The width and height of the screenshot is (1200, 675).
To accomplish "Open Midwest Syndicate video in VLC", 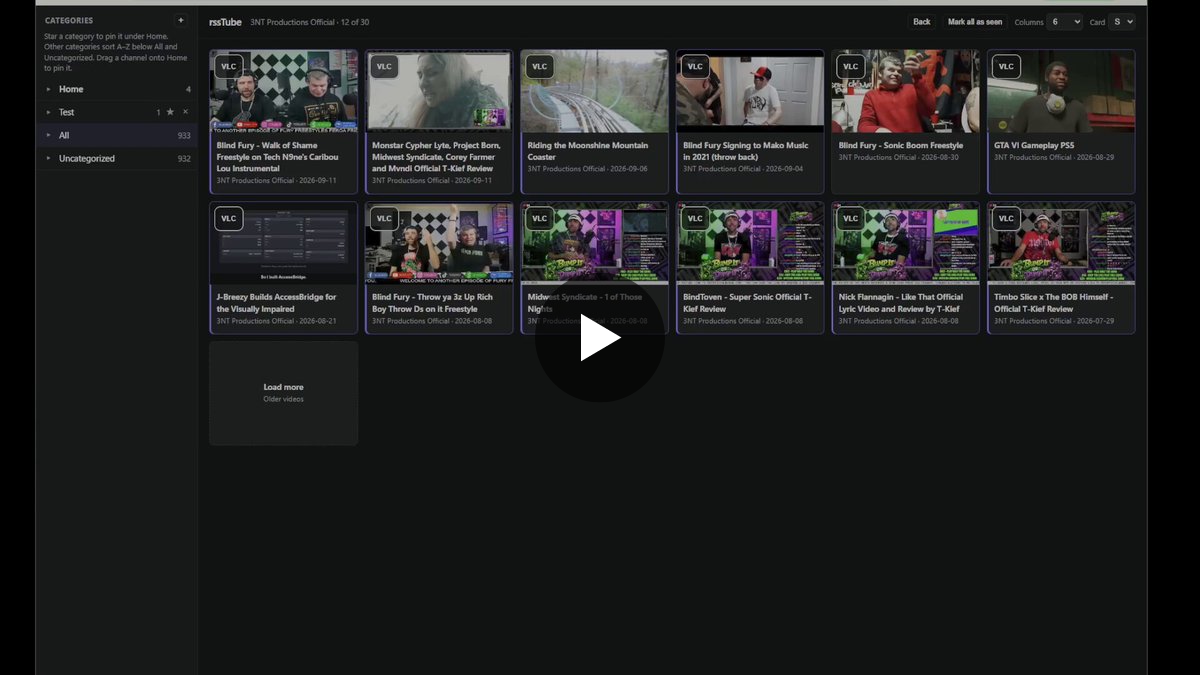I will (540, 219).
